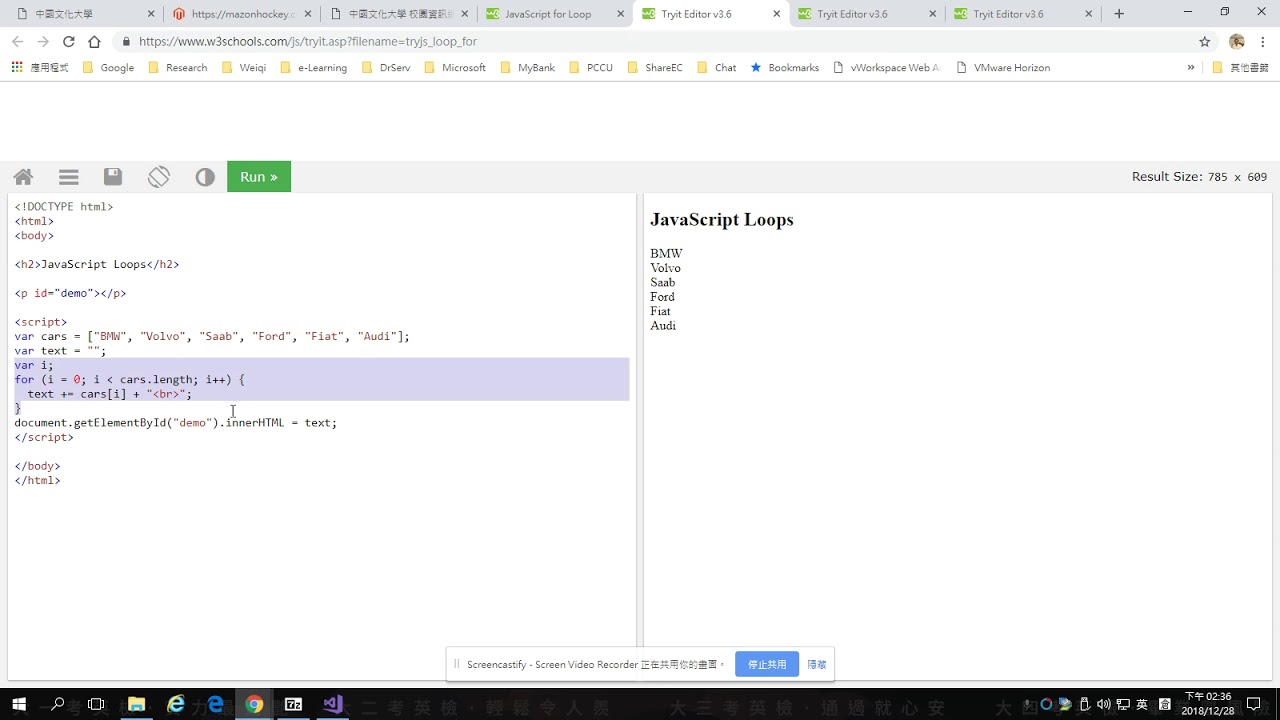Click the var cars array line in code
The width and height of the screenshot is (1280, 720).
(212, 336)
